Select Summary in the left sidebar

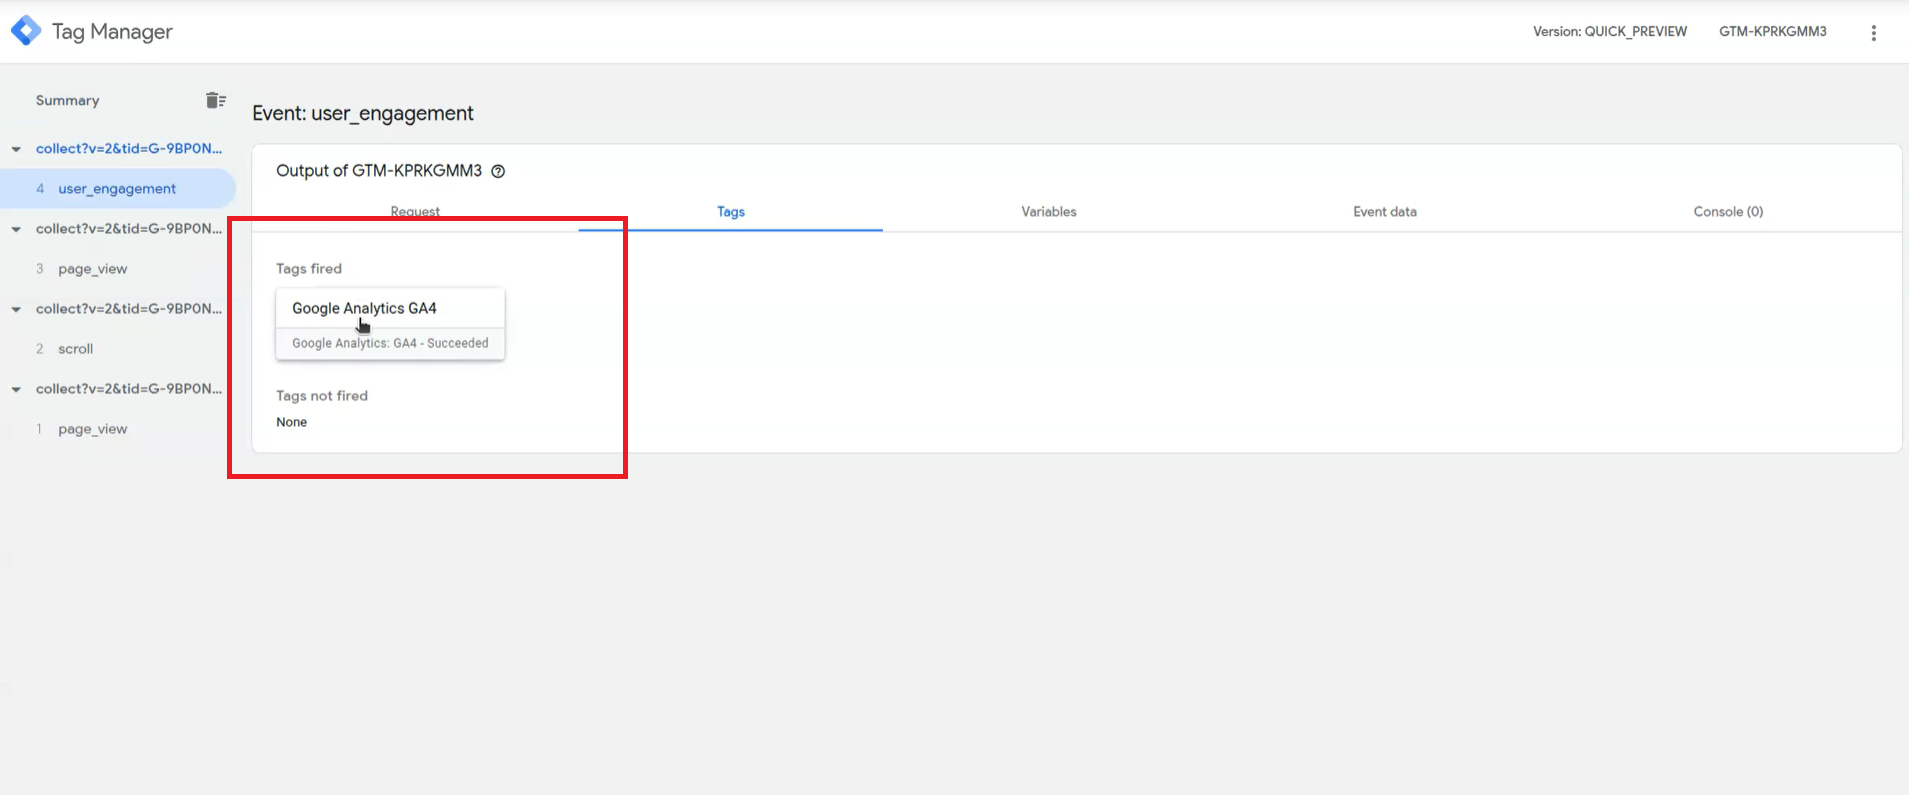(68, 100)
